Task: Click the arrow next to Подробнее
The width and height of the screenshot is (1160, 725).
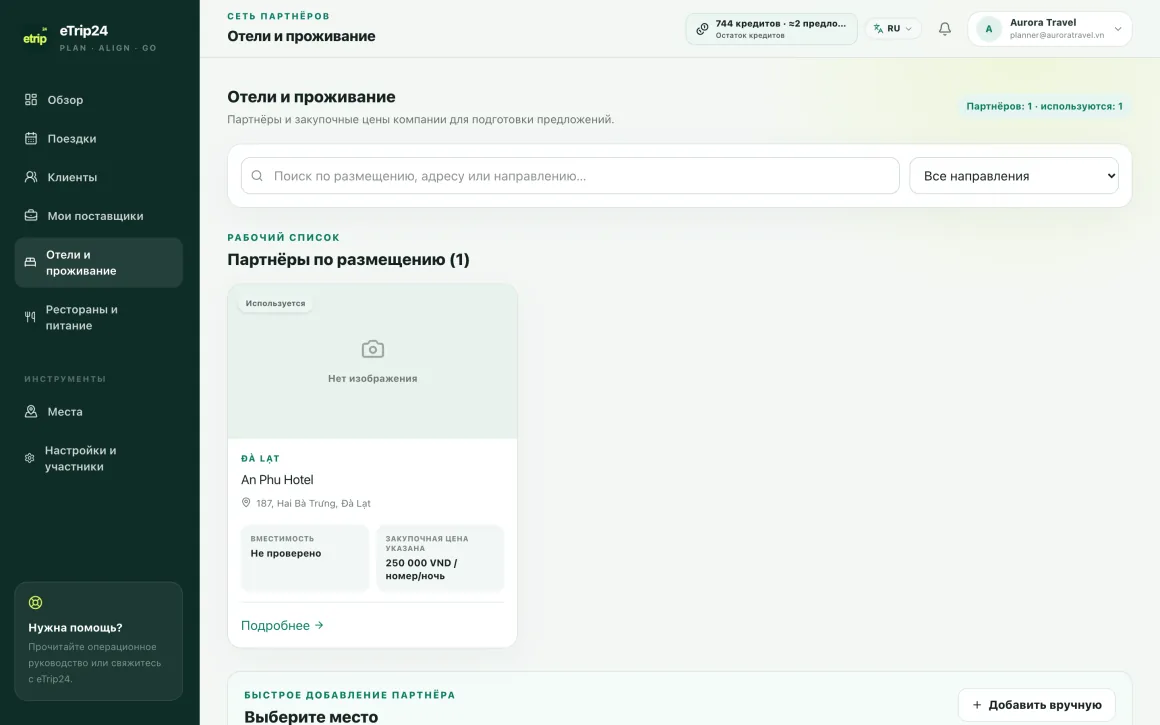Action: tap(319, 625)
